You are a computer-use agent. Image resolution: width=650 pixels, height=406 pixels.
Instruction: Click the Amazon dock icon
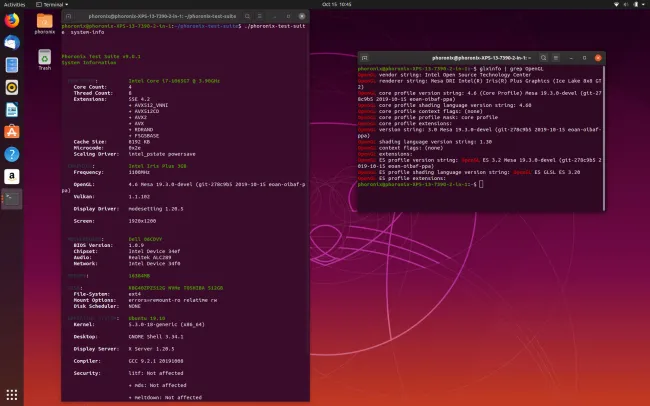[x=12, y=176]
